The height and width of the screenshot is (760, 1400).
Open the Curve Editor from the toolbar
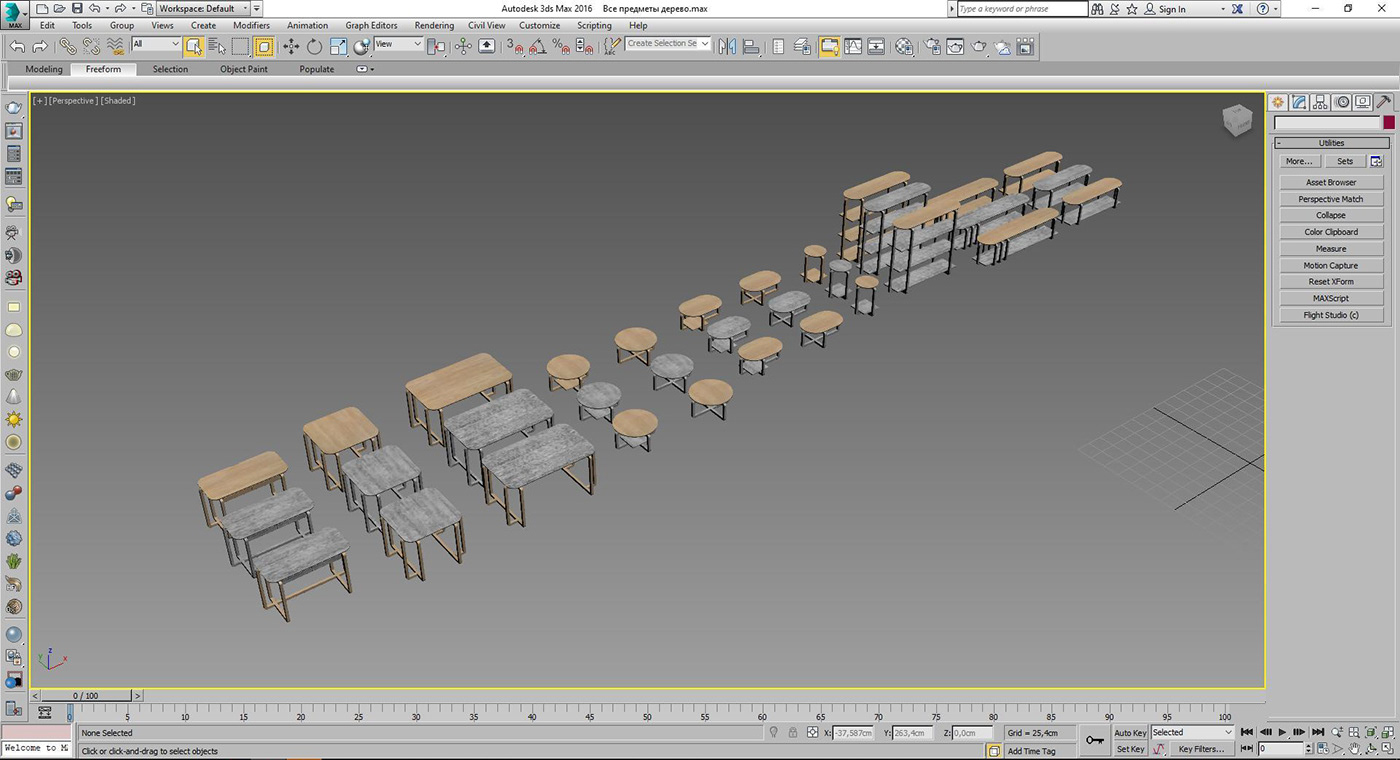[x=852, y=46]
